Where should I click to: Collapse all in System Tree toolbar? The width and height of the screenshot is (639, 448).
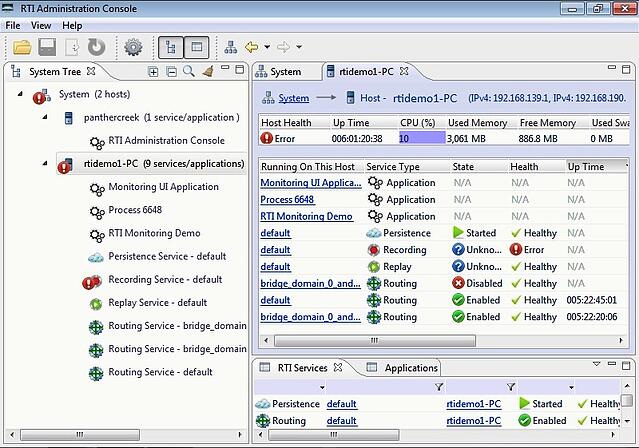point(172,72)
